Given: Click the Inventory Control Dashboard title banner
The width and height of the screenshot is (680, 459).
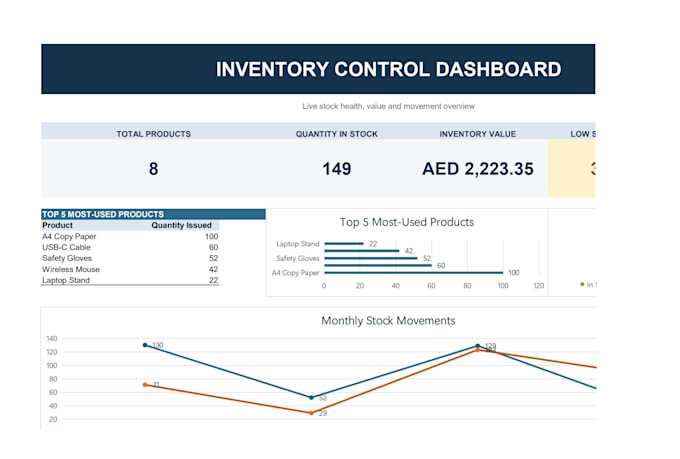Looking at the screenshot, I should click(318, 69).
